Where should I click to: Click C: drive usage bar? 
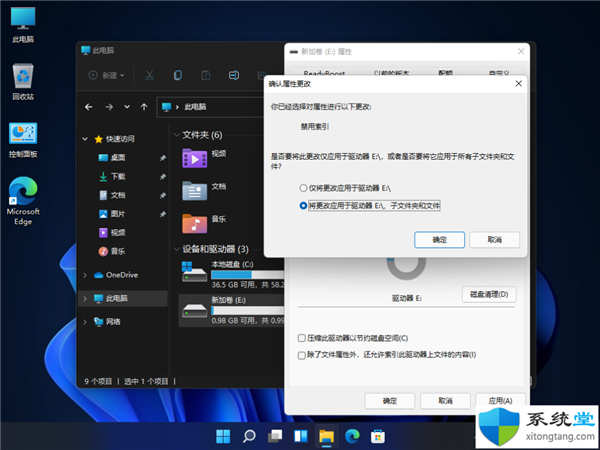coord(248,275)
